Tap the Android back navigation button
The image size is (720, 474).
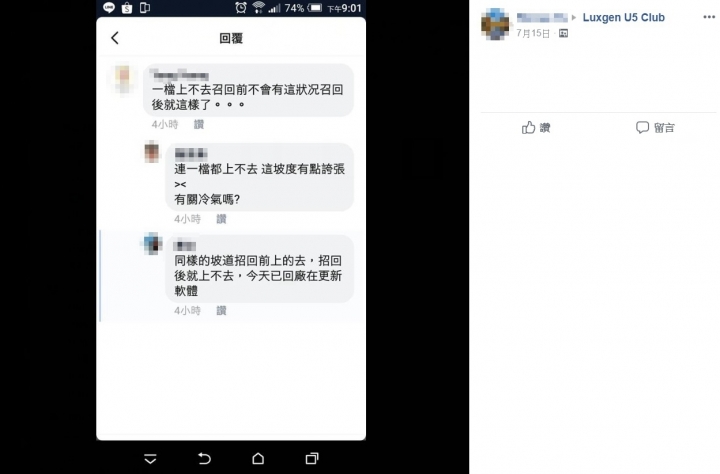coord(204,458)
